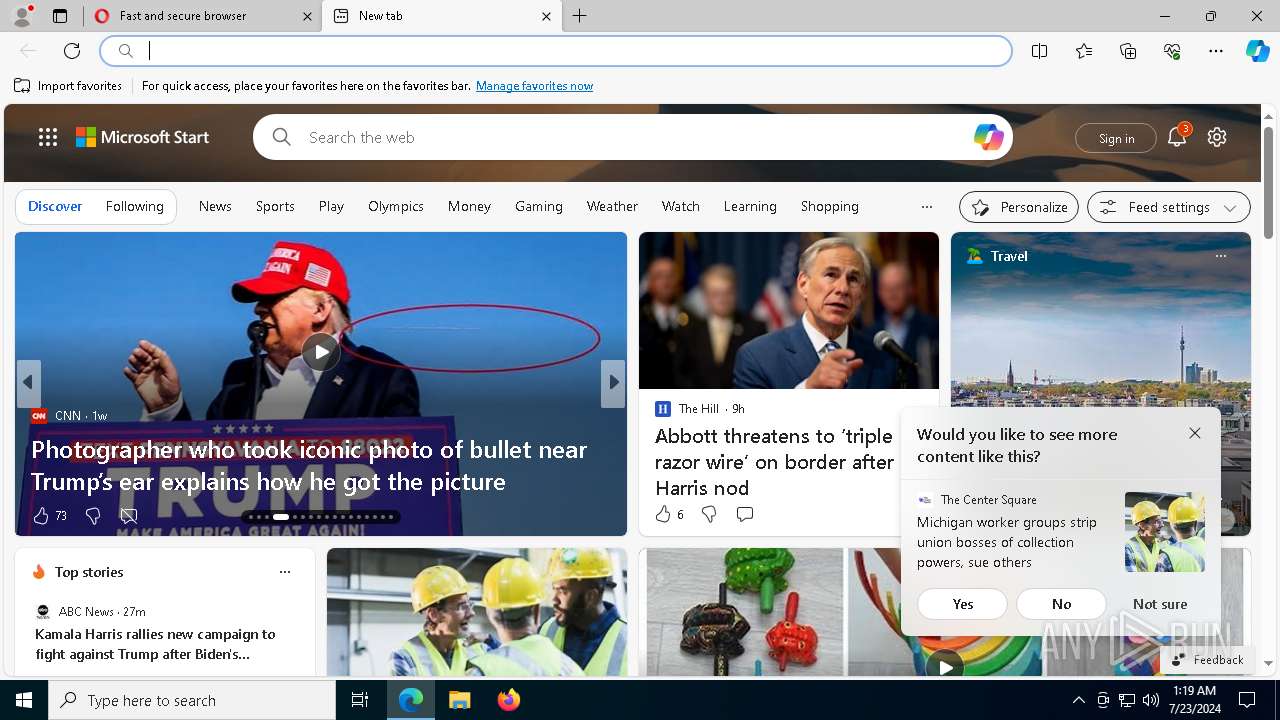Open the News category
The width and height of the screenshot is (1280, 720).
215,206
